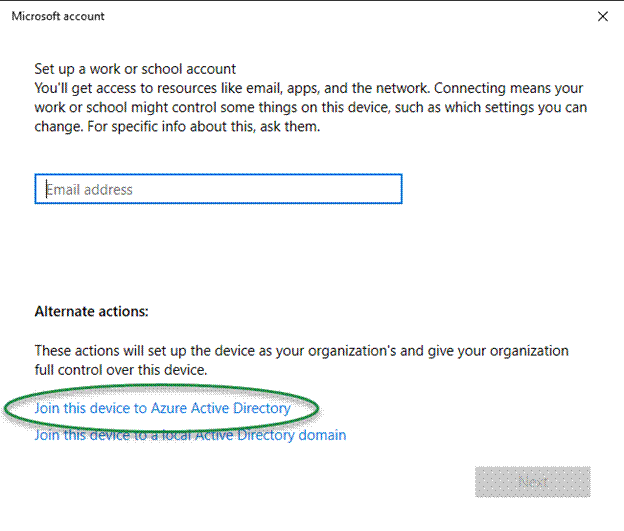This screenshot has width=624, height=531.
Task: Close the Microsoft account dialog
Action: click(602, 16)
